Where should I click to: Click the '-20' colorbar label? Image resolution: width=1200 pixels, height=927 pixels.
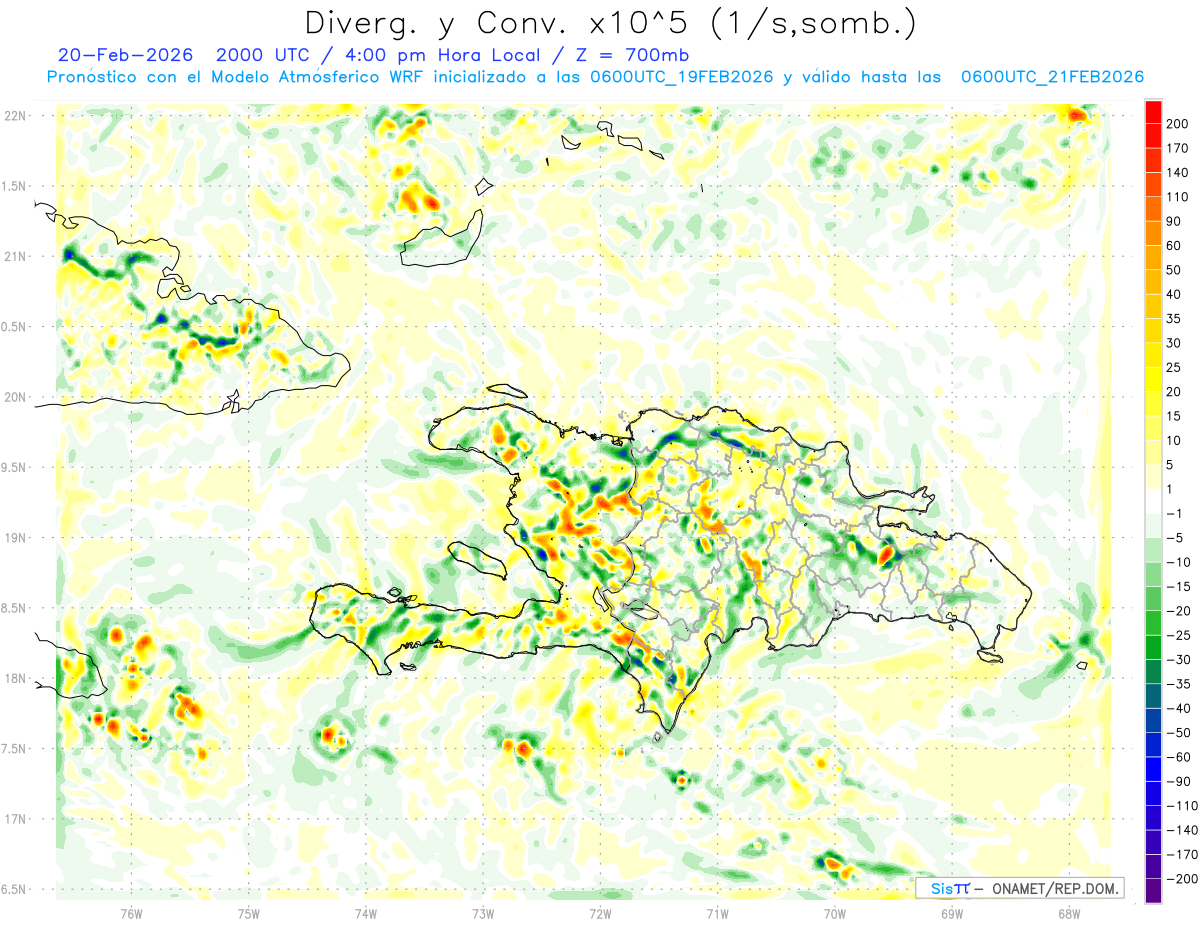(1179, 611)
